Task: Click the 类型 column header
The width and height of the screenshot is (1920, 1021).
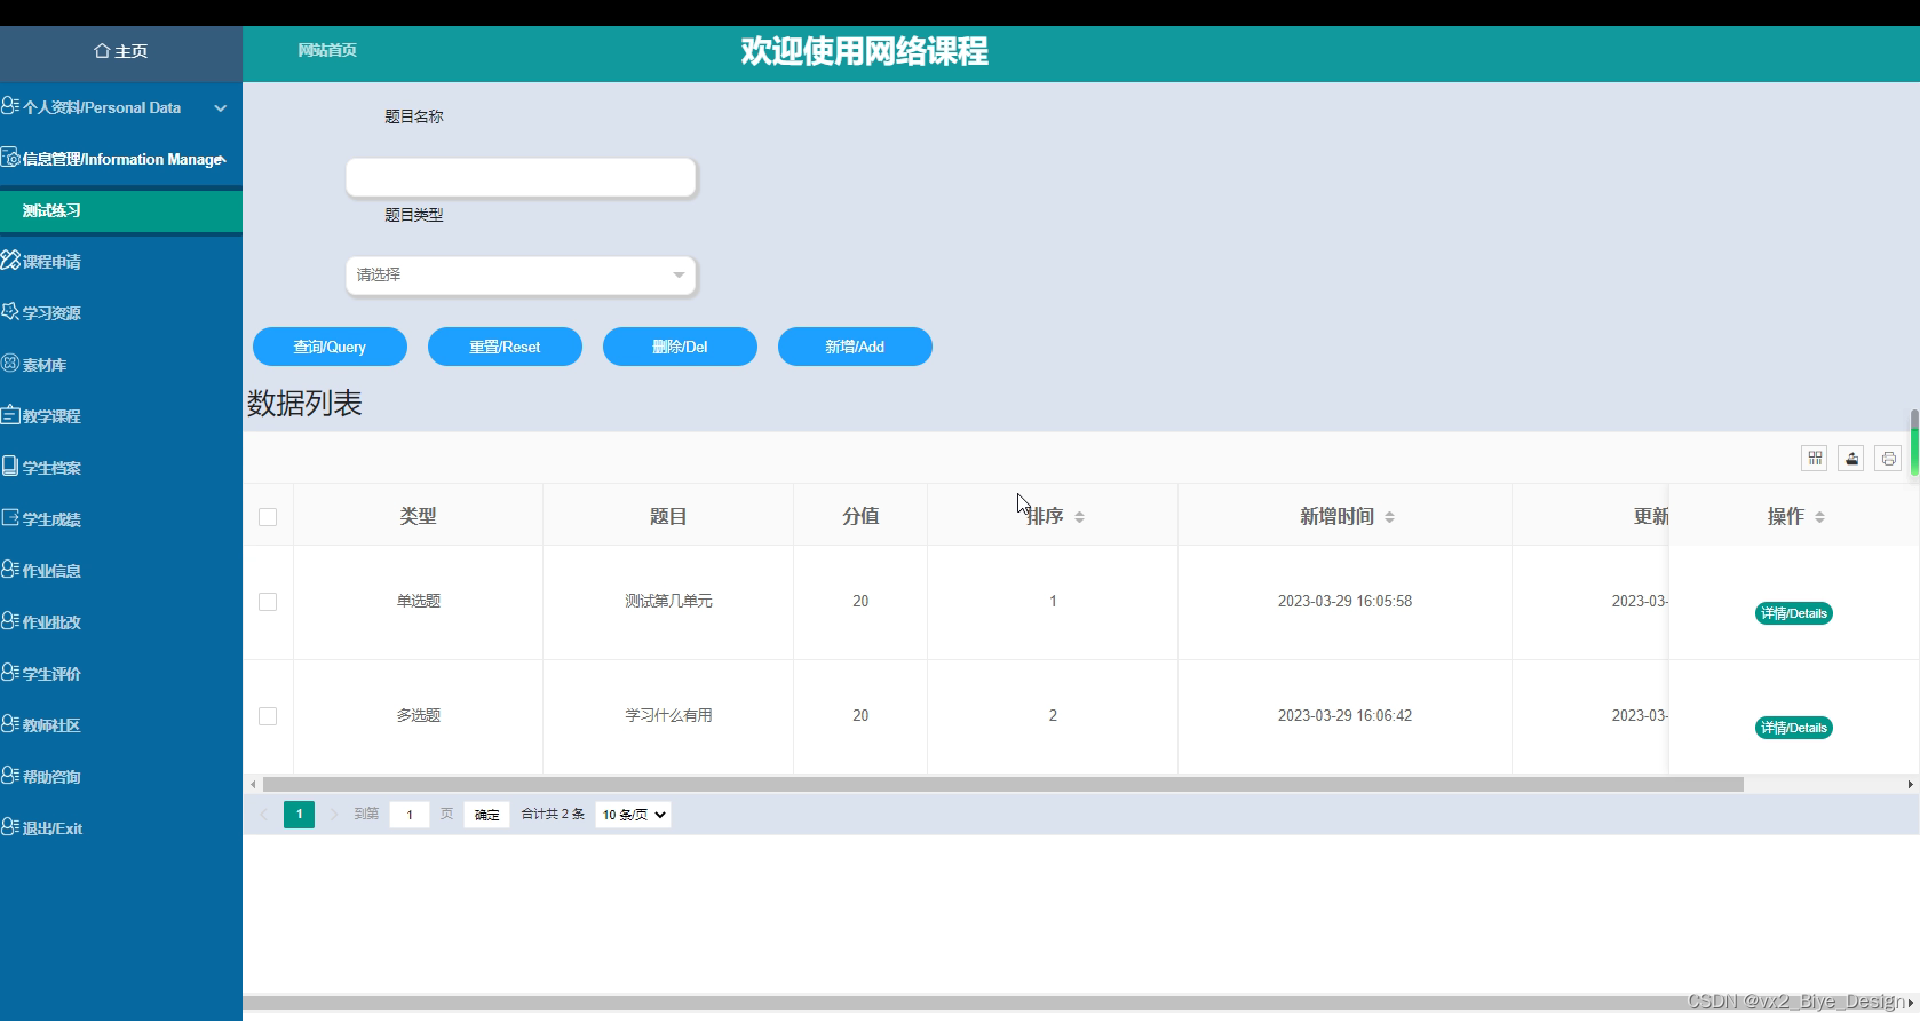Action: coord(418,516)
